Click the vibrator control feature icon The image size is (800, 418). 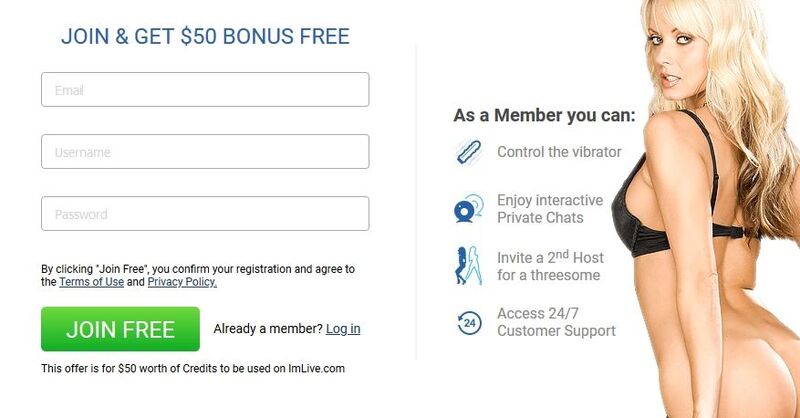coord(469,152)
